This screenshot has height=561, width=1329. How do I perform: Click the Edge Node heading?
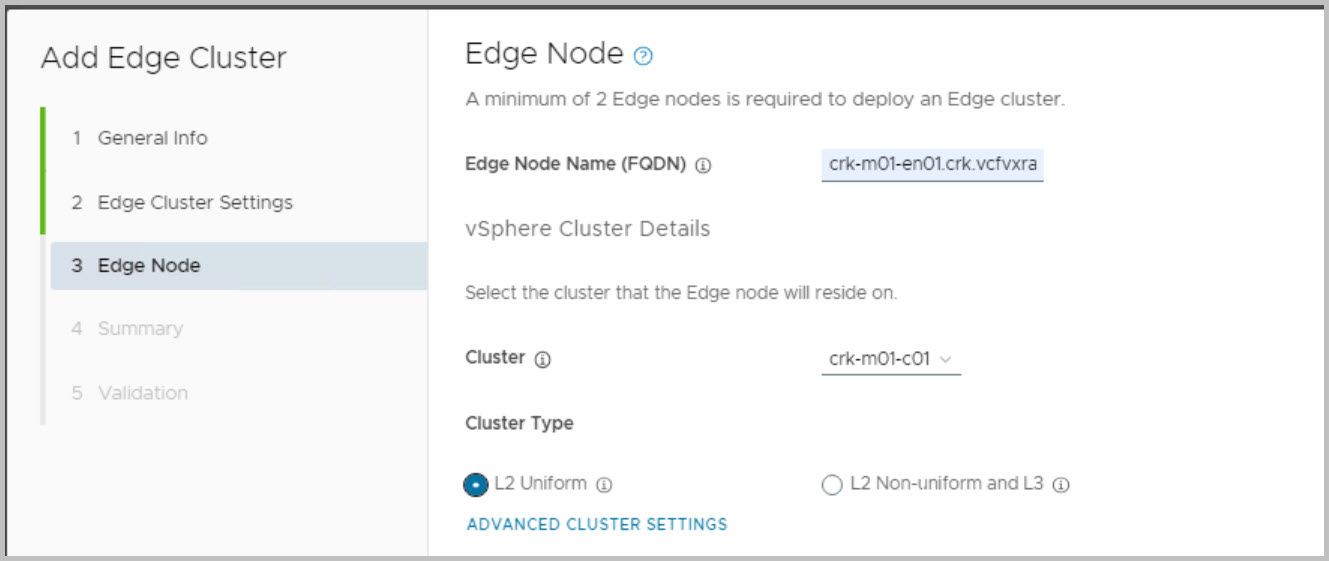[x=544, y=54]
